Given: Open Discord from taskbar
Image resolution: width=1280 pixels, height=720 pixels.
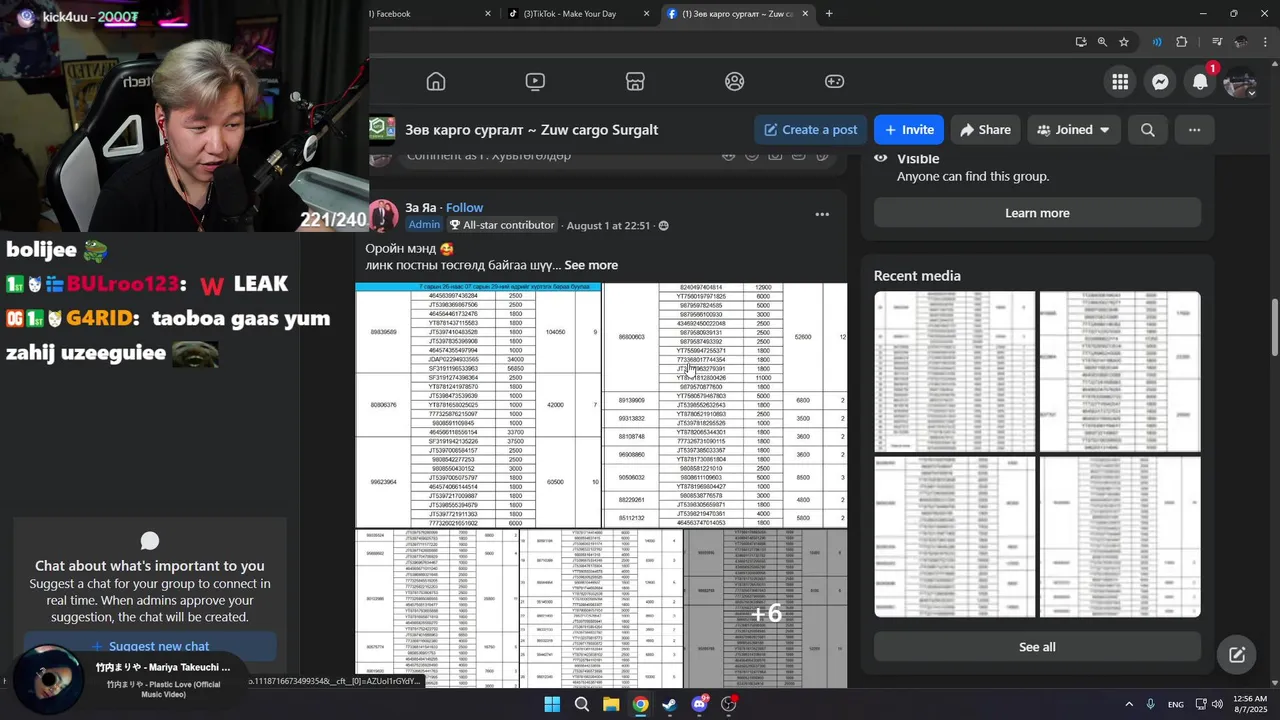Looking at the screenshot, I should (x=699, y=704).
